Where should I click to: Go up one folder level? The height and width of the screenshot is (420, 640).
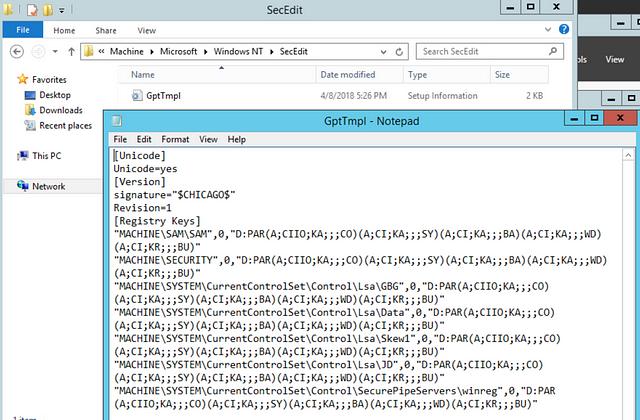[x=71, y=51]
